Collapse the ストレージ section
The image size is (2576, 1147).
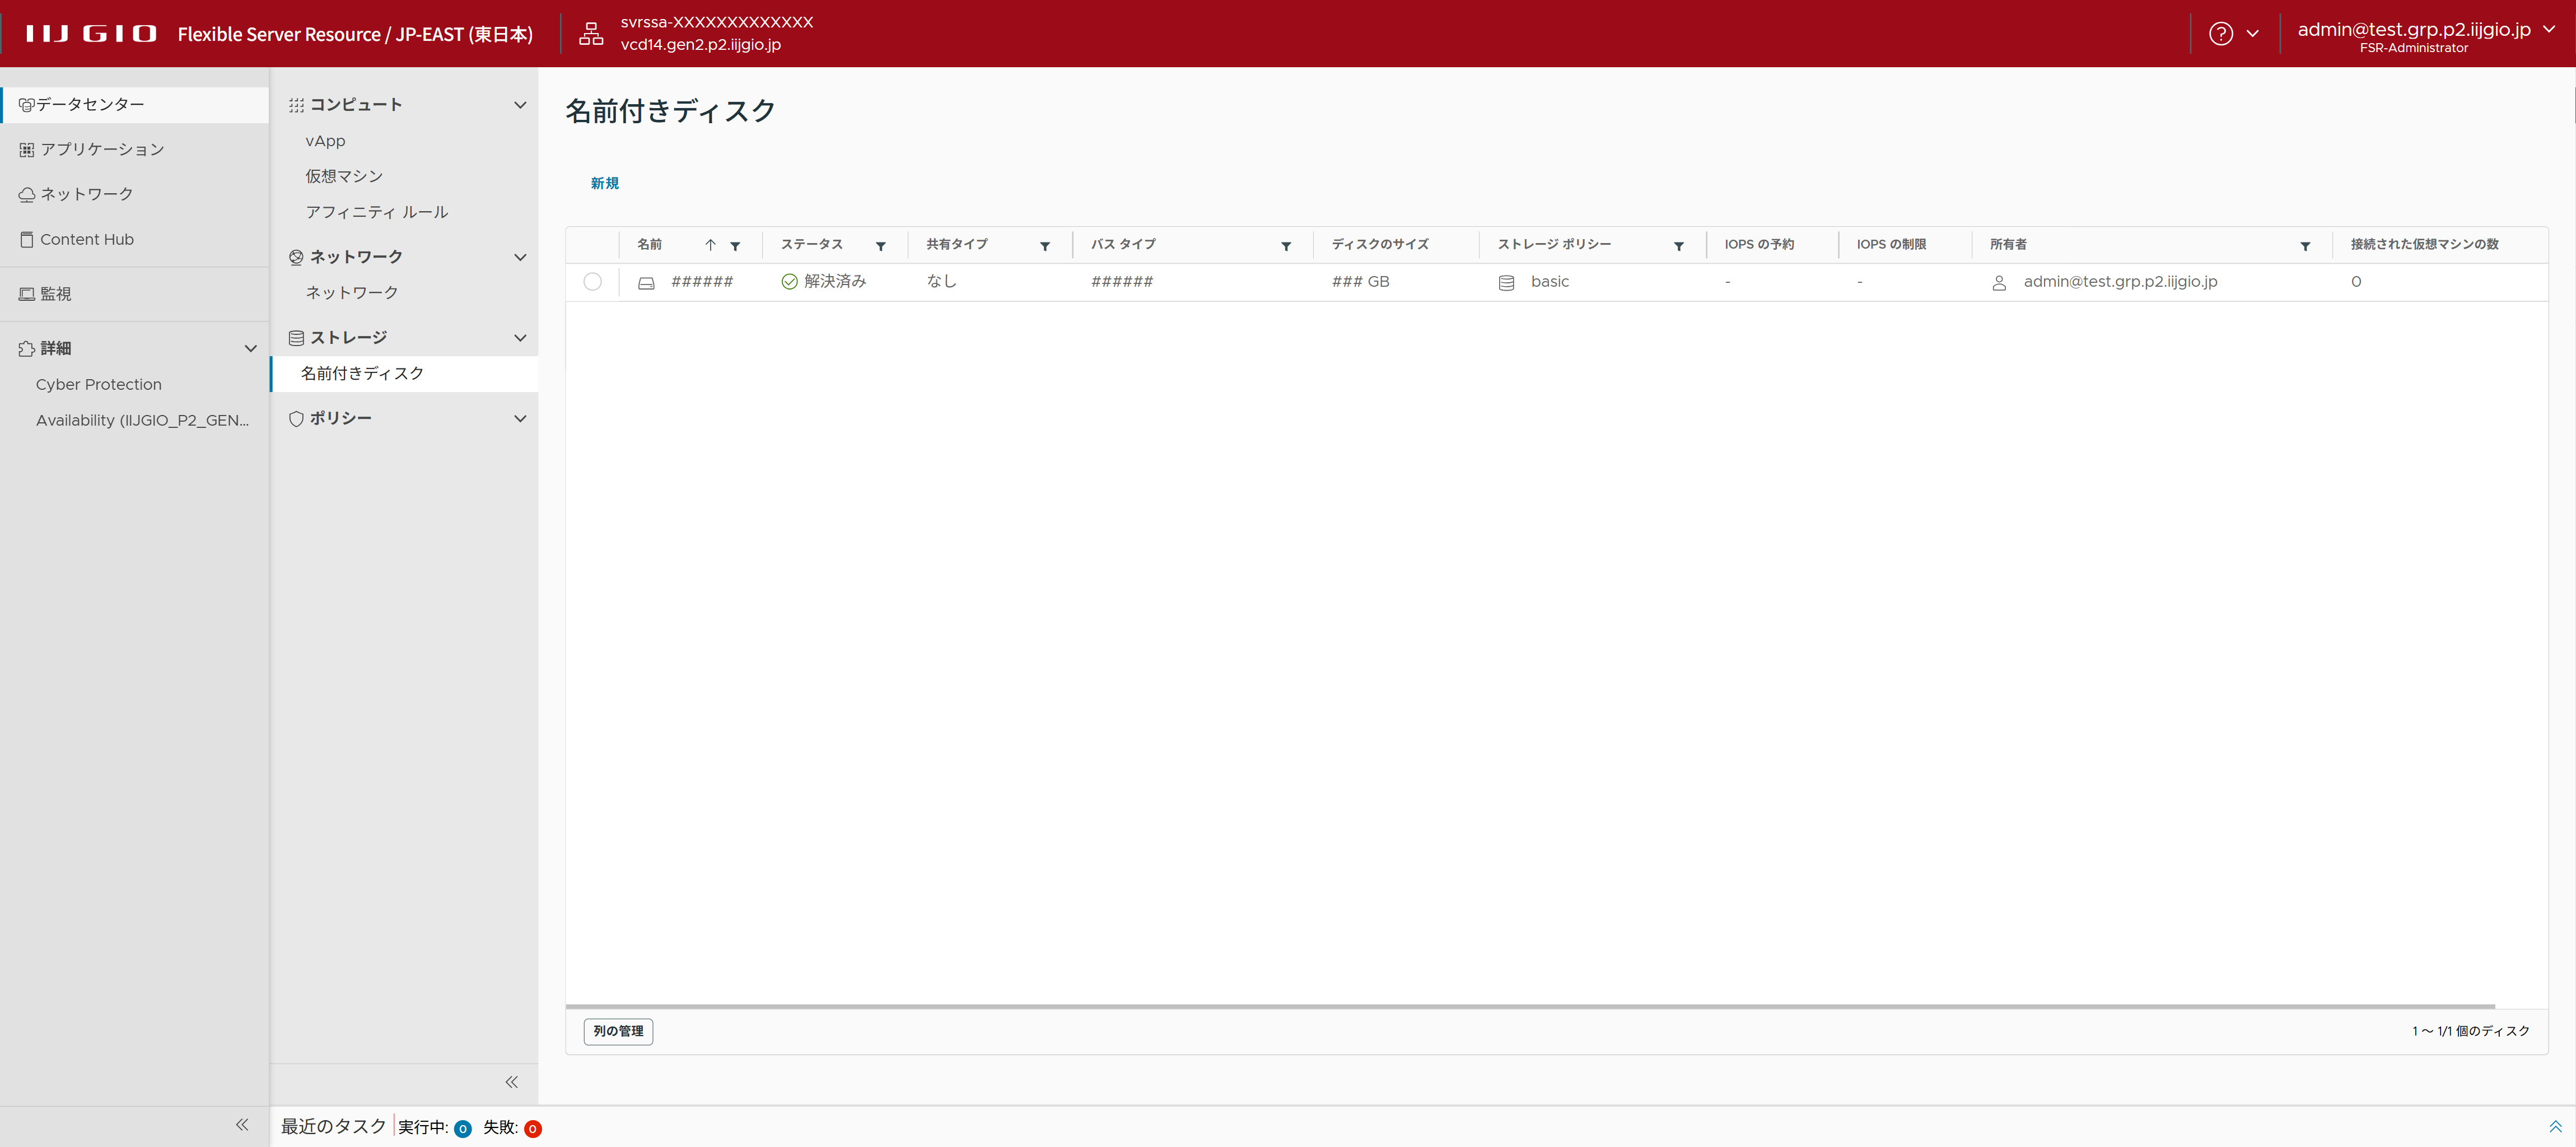pos(520,338)
